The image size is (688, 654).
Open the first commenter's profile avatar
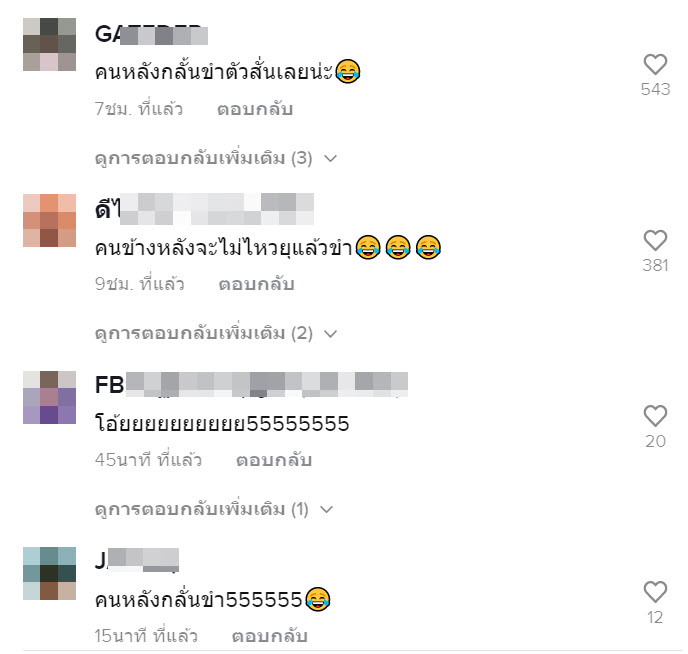pyautogui.click(x=50, y=44)
